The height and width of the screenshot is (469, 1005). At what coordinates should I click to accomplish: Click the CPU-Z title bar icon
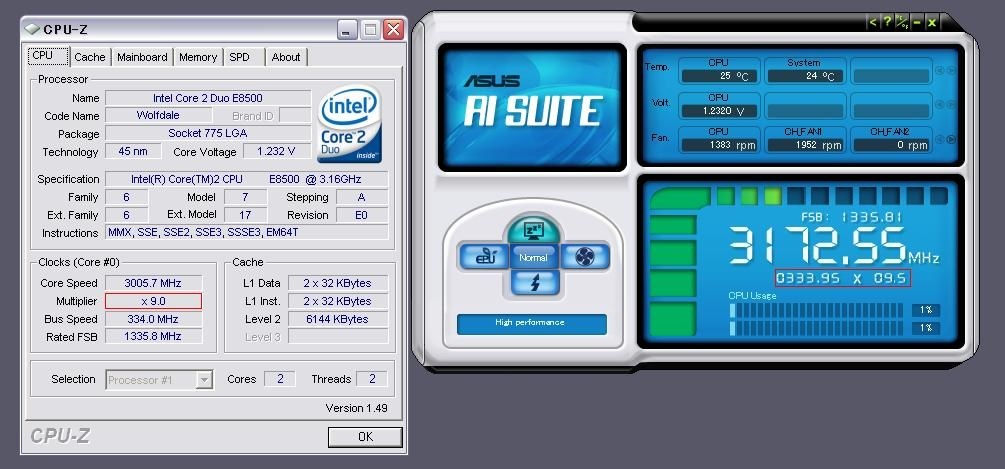(33, 29)
